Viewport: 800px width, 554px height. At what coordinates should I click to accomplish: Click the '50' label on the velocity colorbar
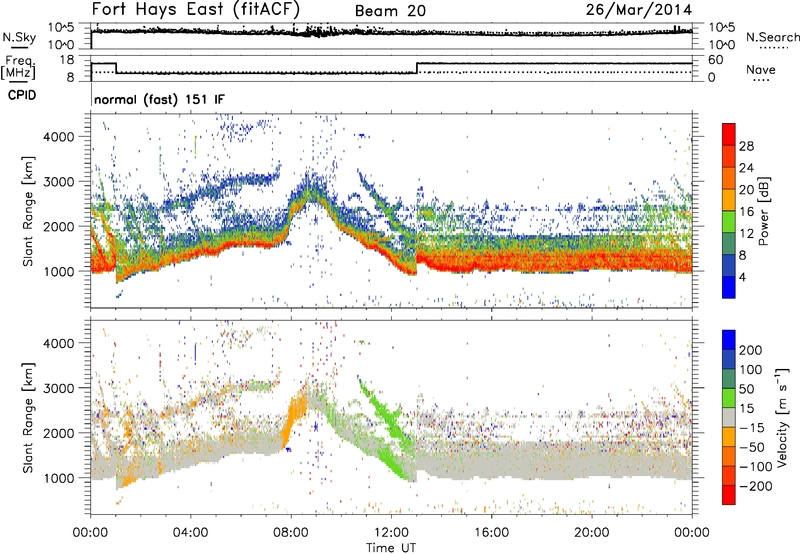tap(746, 389)
